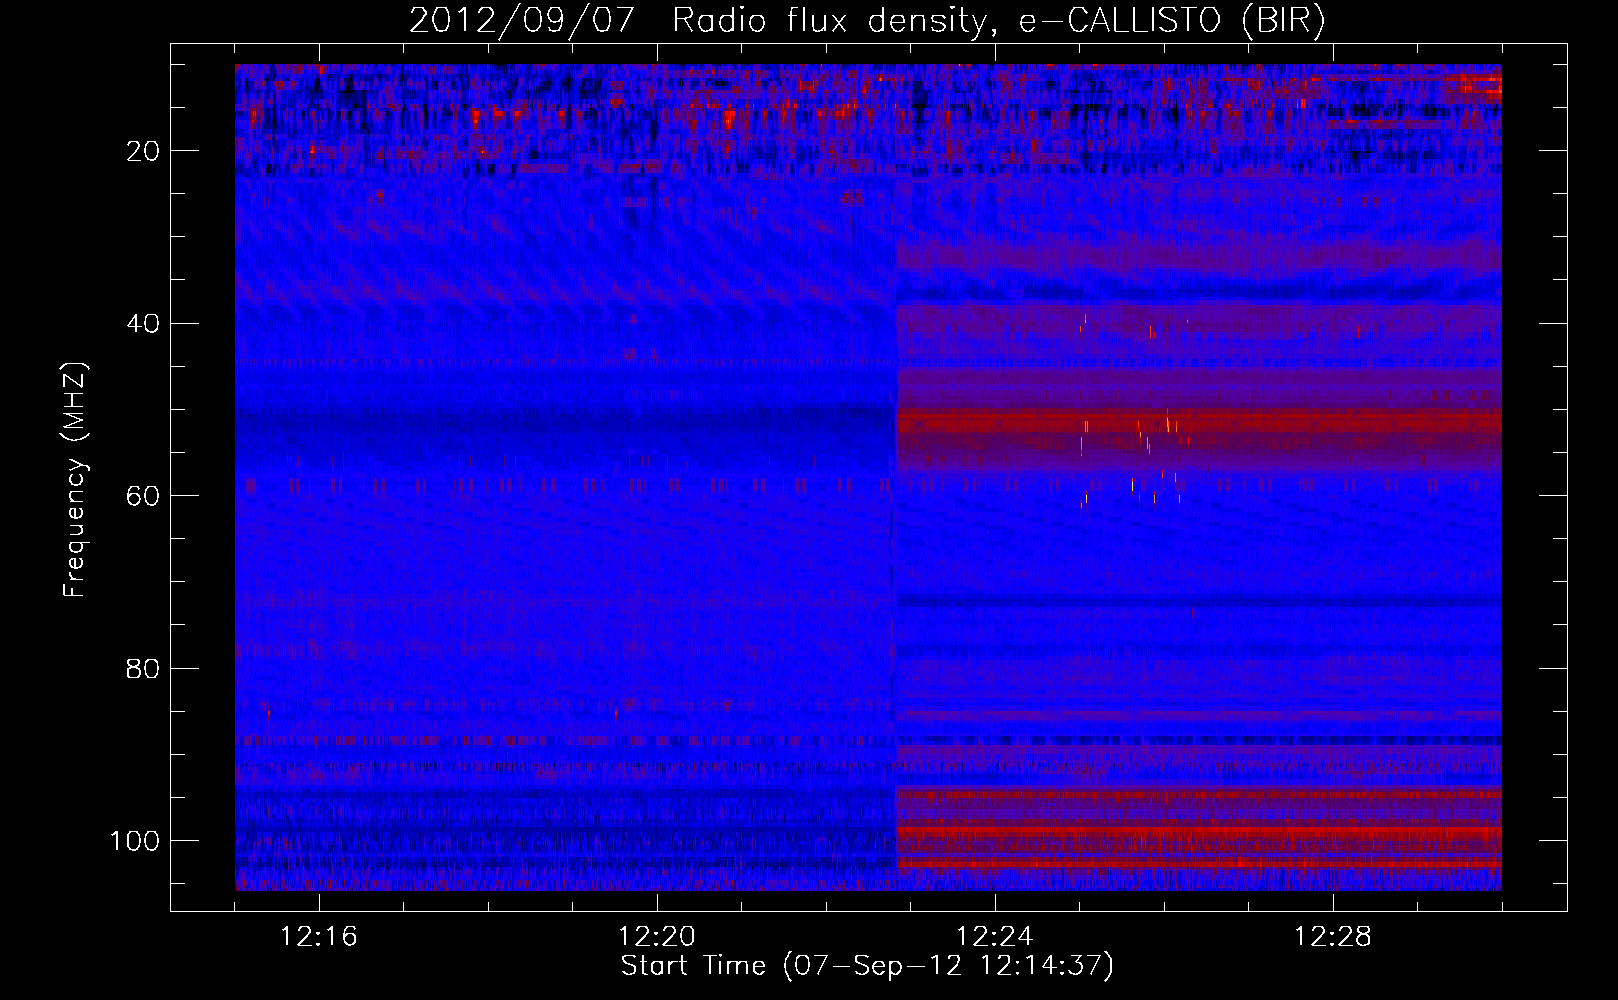
Task: Click the y-axis tick label "60"
Action: (x=144, y=496)
